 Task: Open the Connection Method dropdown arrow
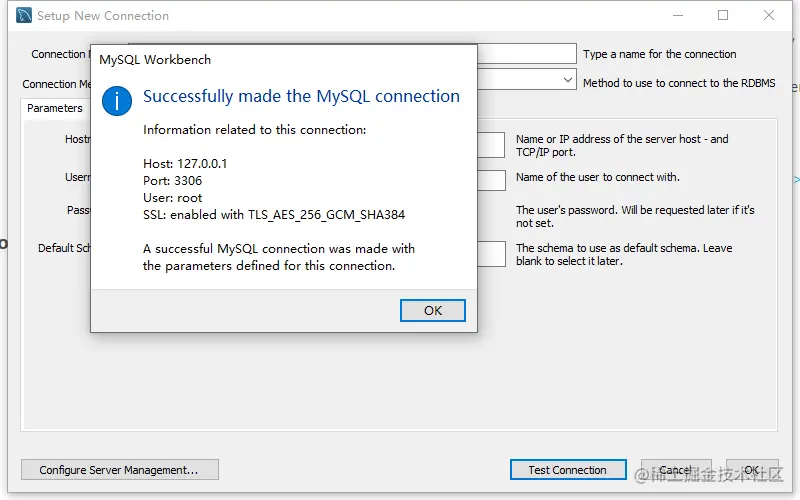tap(567, 80)
